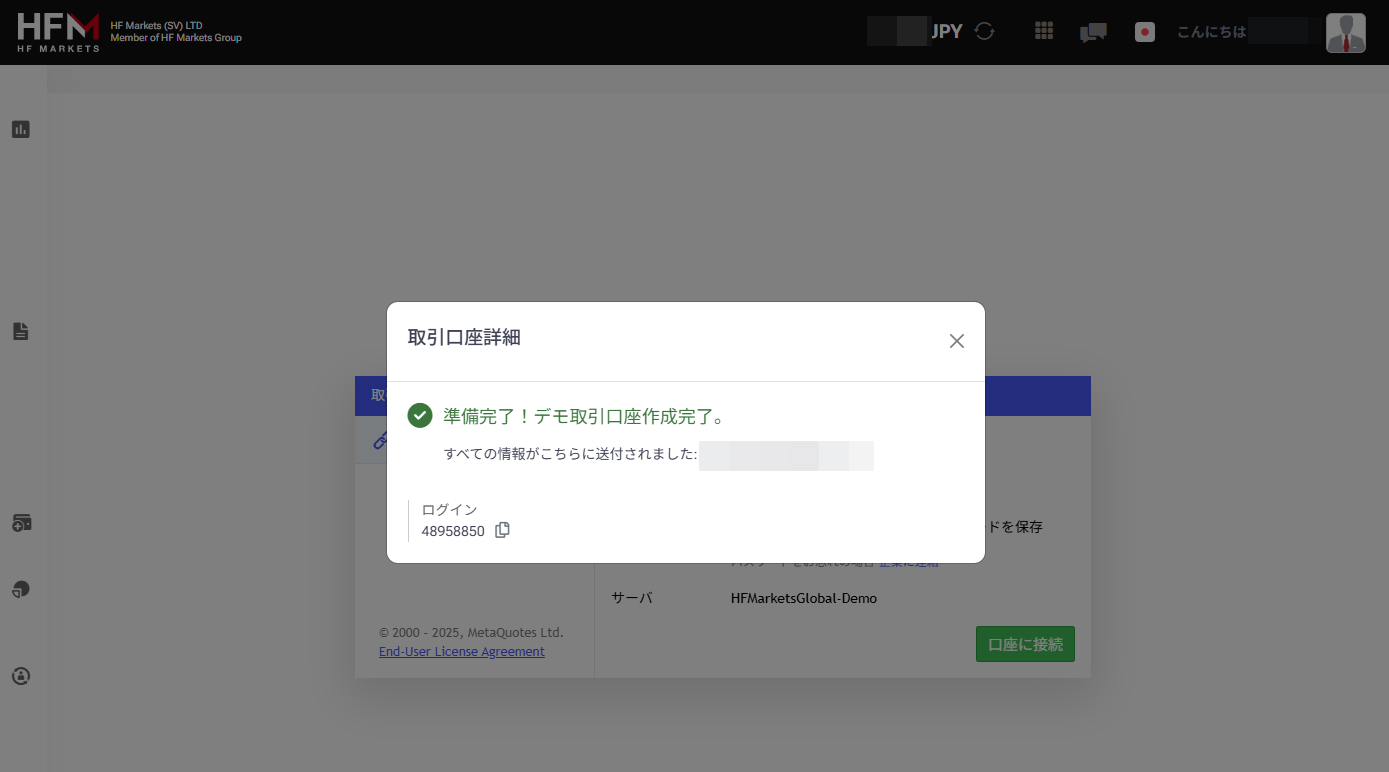
Task: Click the 口座に接続 button
Action: (x=1025, y=644)
